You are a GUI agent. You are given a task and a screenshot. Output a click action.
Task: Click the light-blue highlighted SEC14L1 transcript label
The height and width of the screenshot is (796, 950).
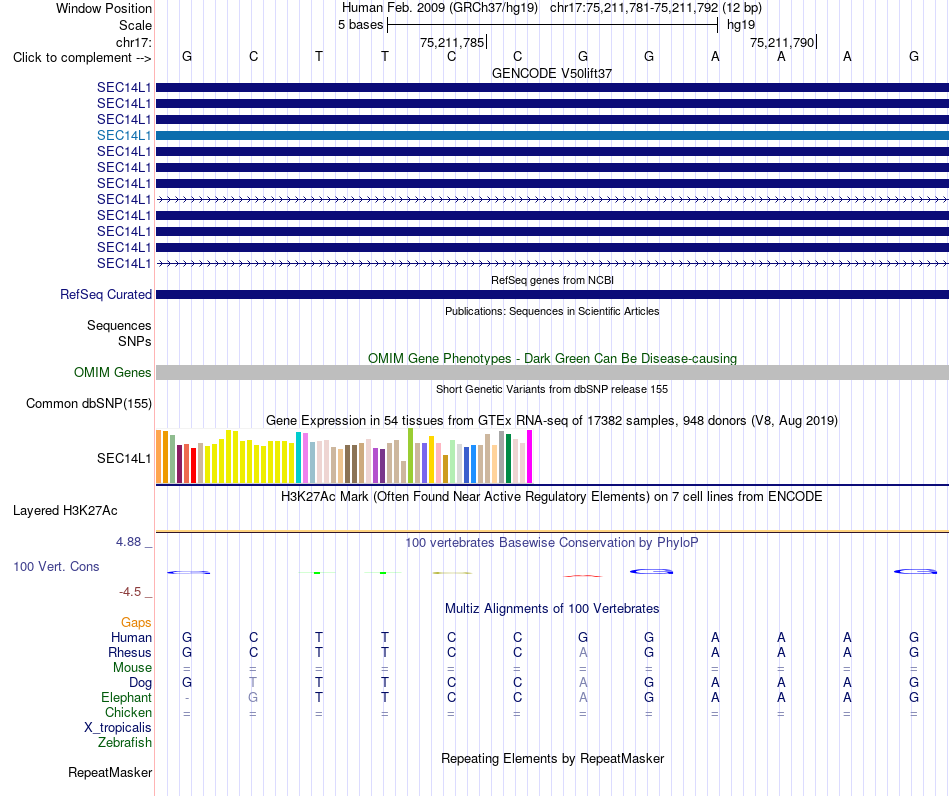coord(124,135)
